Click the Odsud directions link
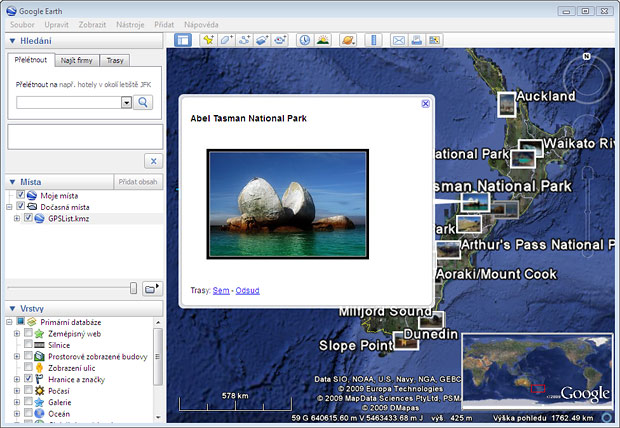The height and width of the screenshot is (428, 620). pyautogui.click(x=248, y=290)
